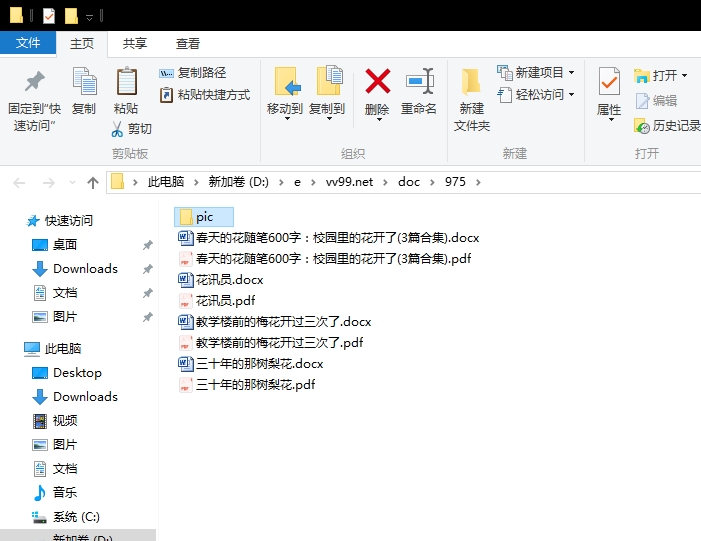Screen dimensions: 701x541
Task: Cut selection with the scissors icon
Action: pos(131,129)
